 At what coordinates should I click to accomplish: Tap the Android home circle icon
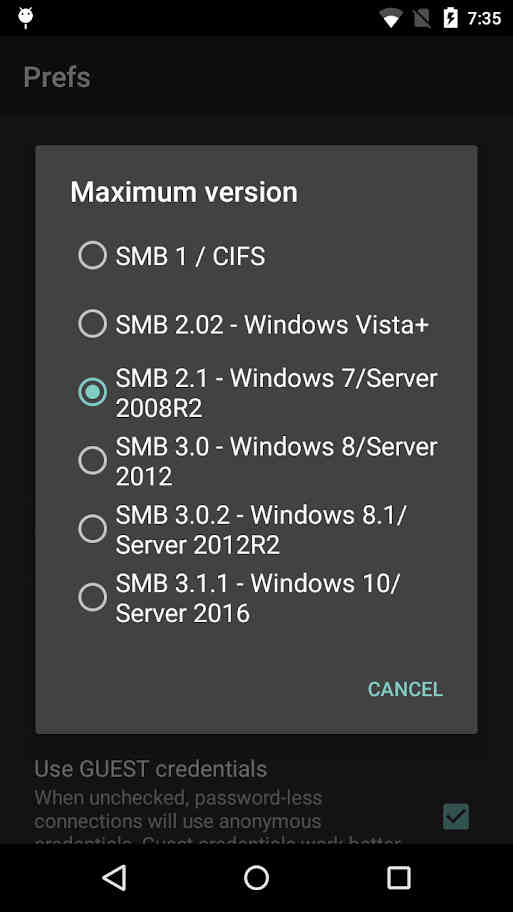pyautogui.click(x=256, y=878)
